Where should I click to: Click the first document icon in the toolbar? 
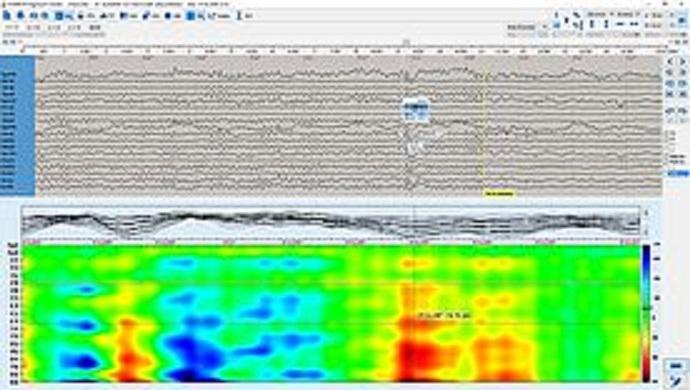pyautogui.click(x=7, y=16)
